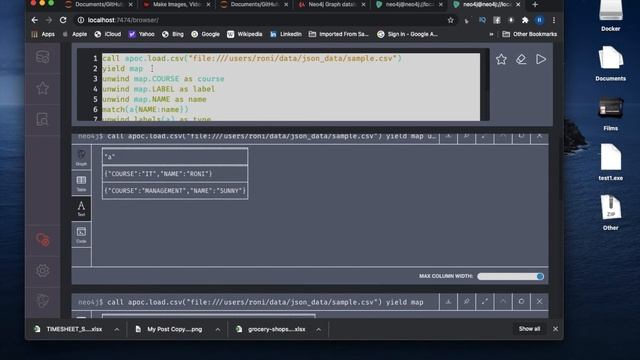The width and height of the screenshot is (640, 360).
Task: Select the test1.exe file on the desktop
Action: 611,162
